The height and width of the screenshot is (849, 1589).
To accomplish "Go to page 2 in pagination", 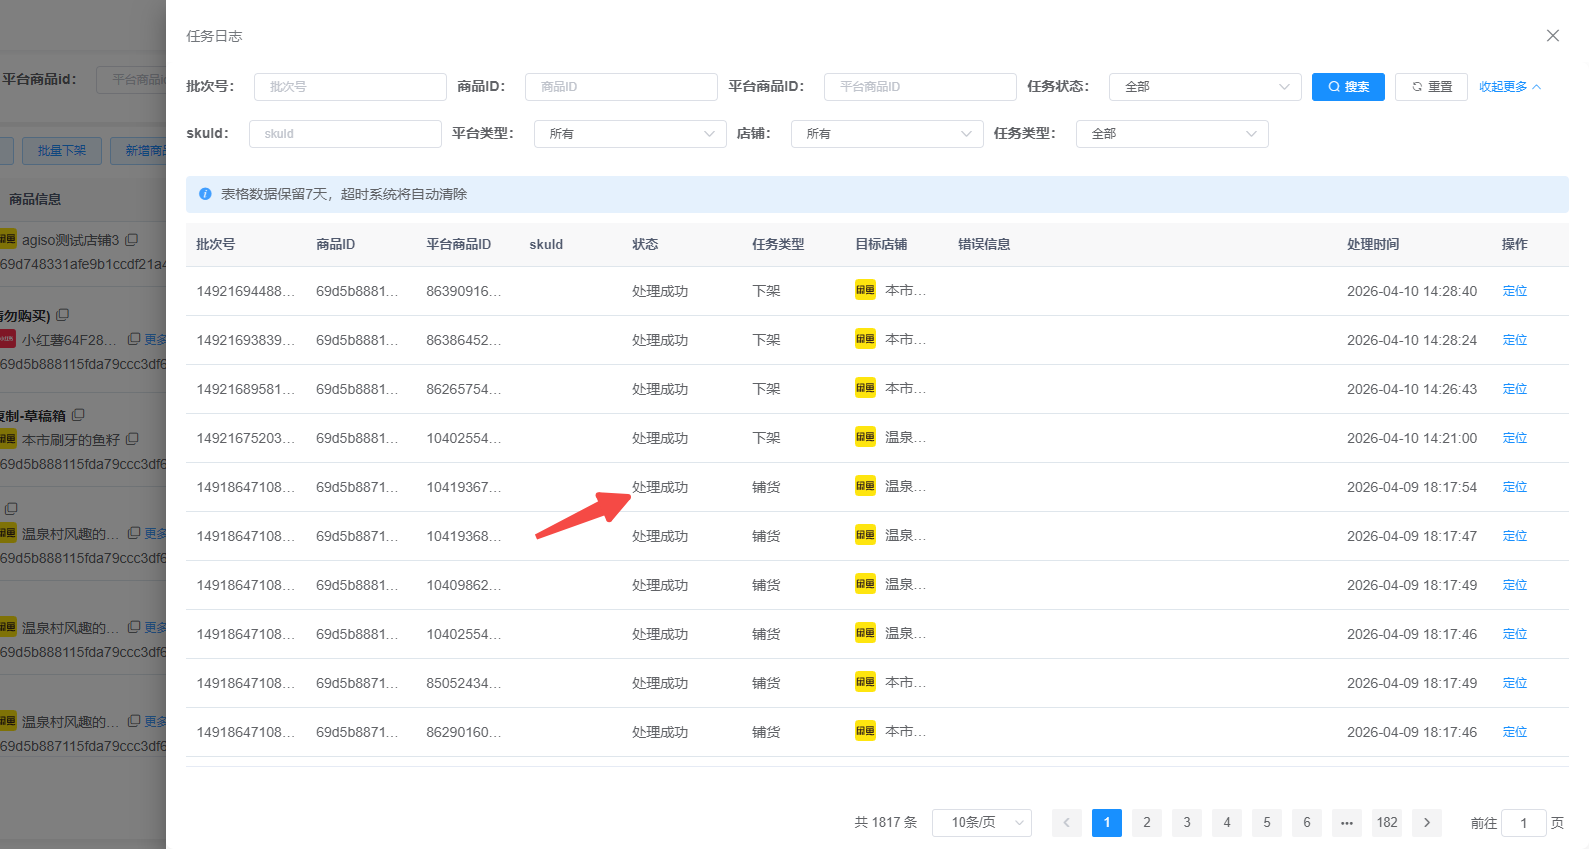I will [x=1146, y=823].
